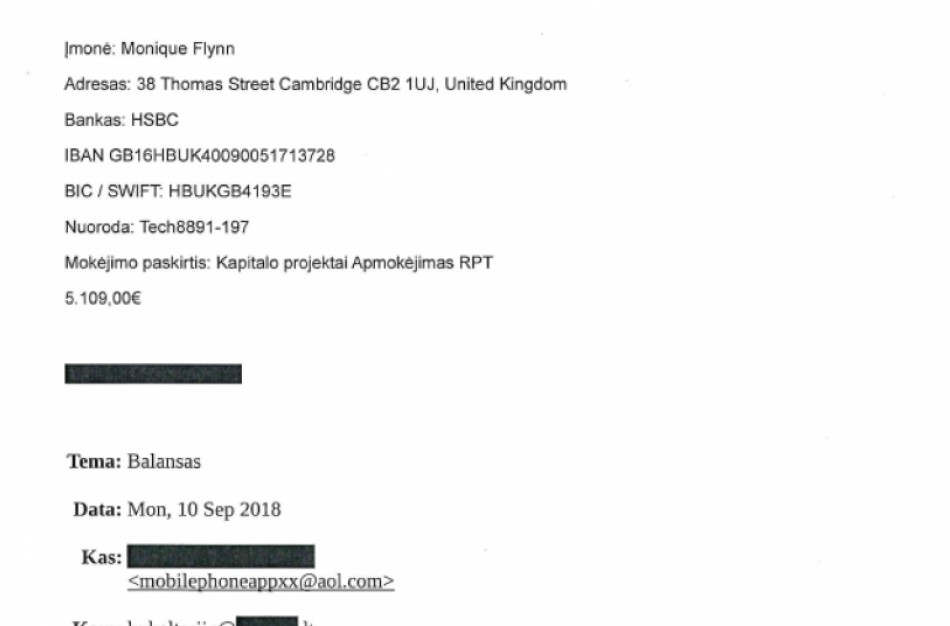The image size is (950, 626).
Task: Click the BIC / SWIFT code HBUKGB4193E
Action: [x=230, y=191]
